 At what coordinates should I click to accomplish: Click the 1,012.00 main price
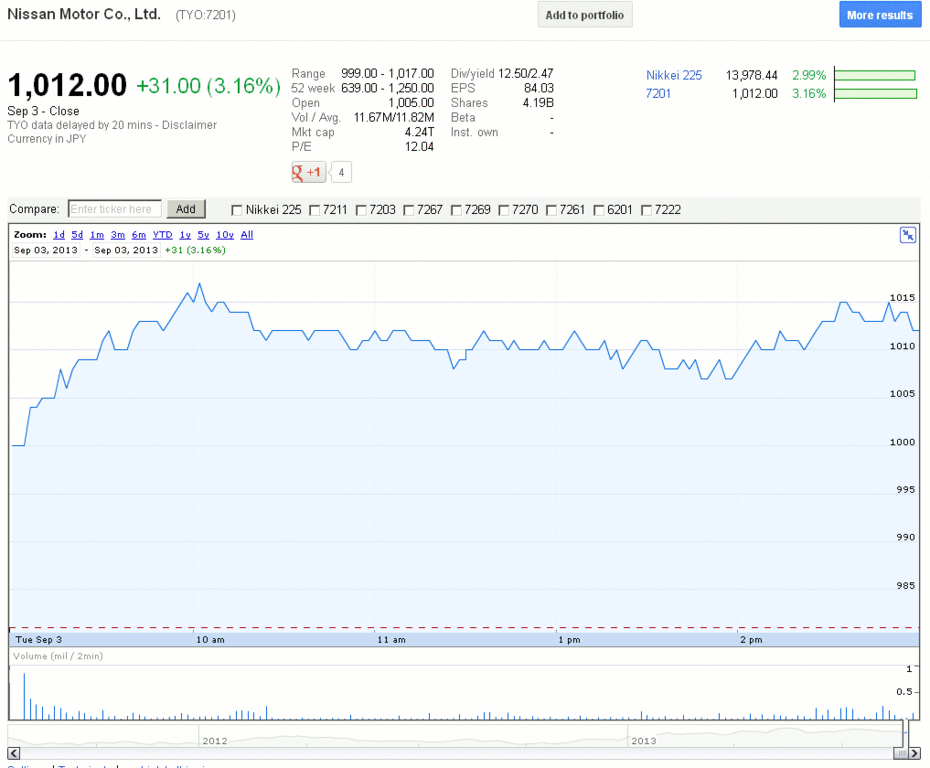67,85
